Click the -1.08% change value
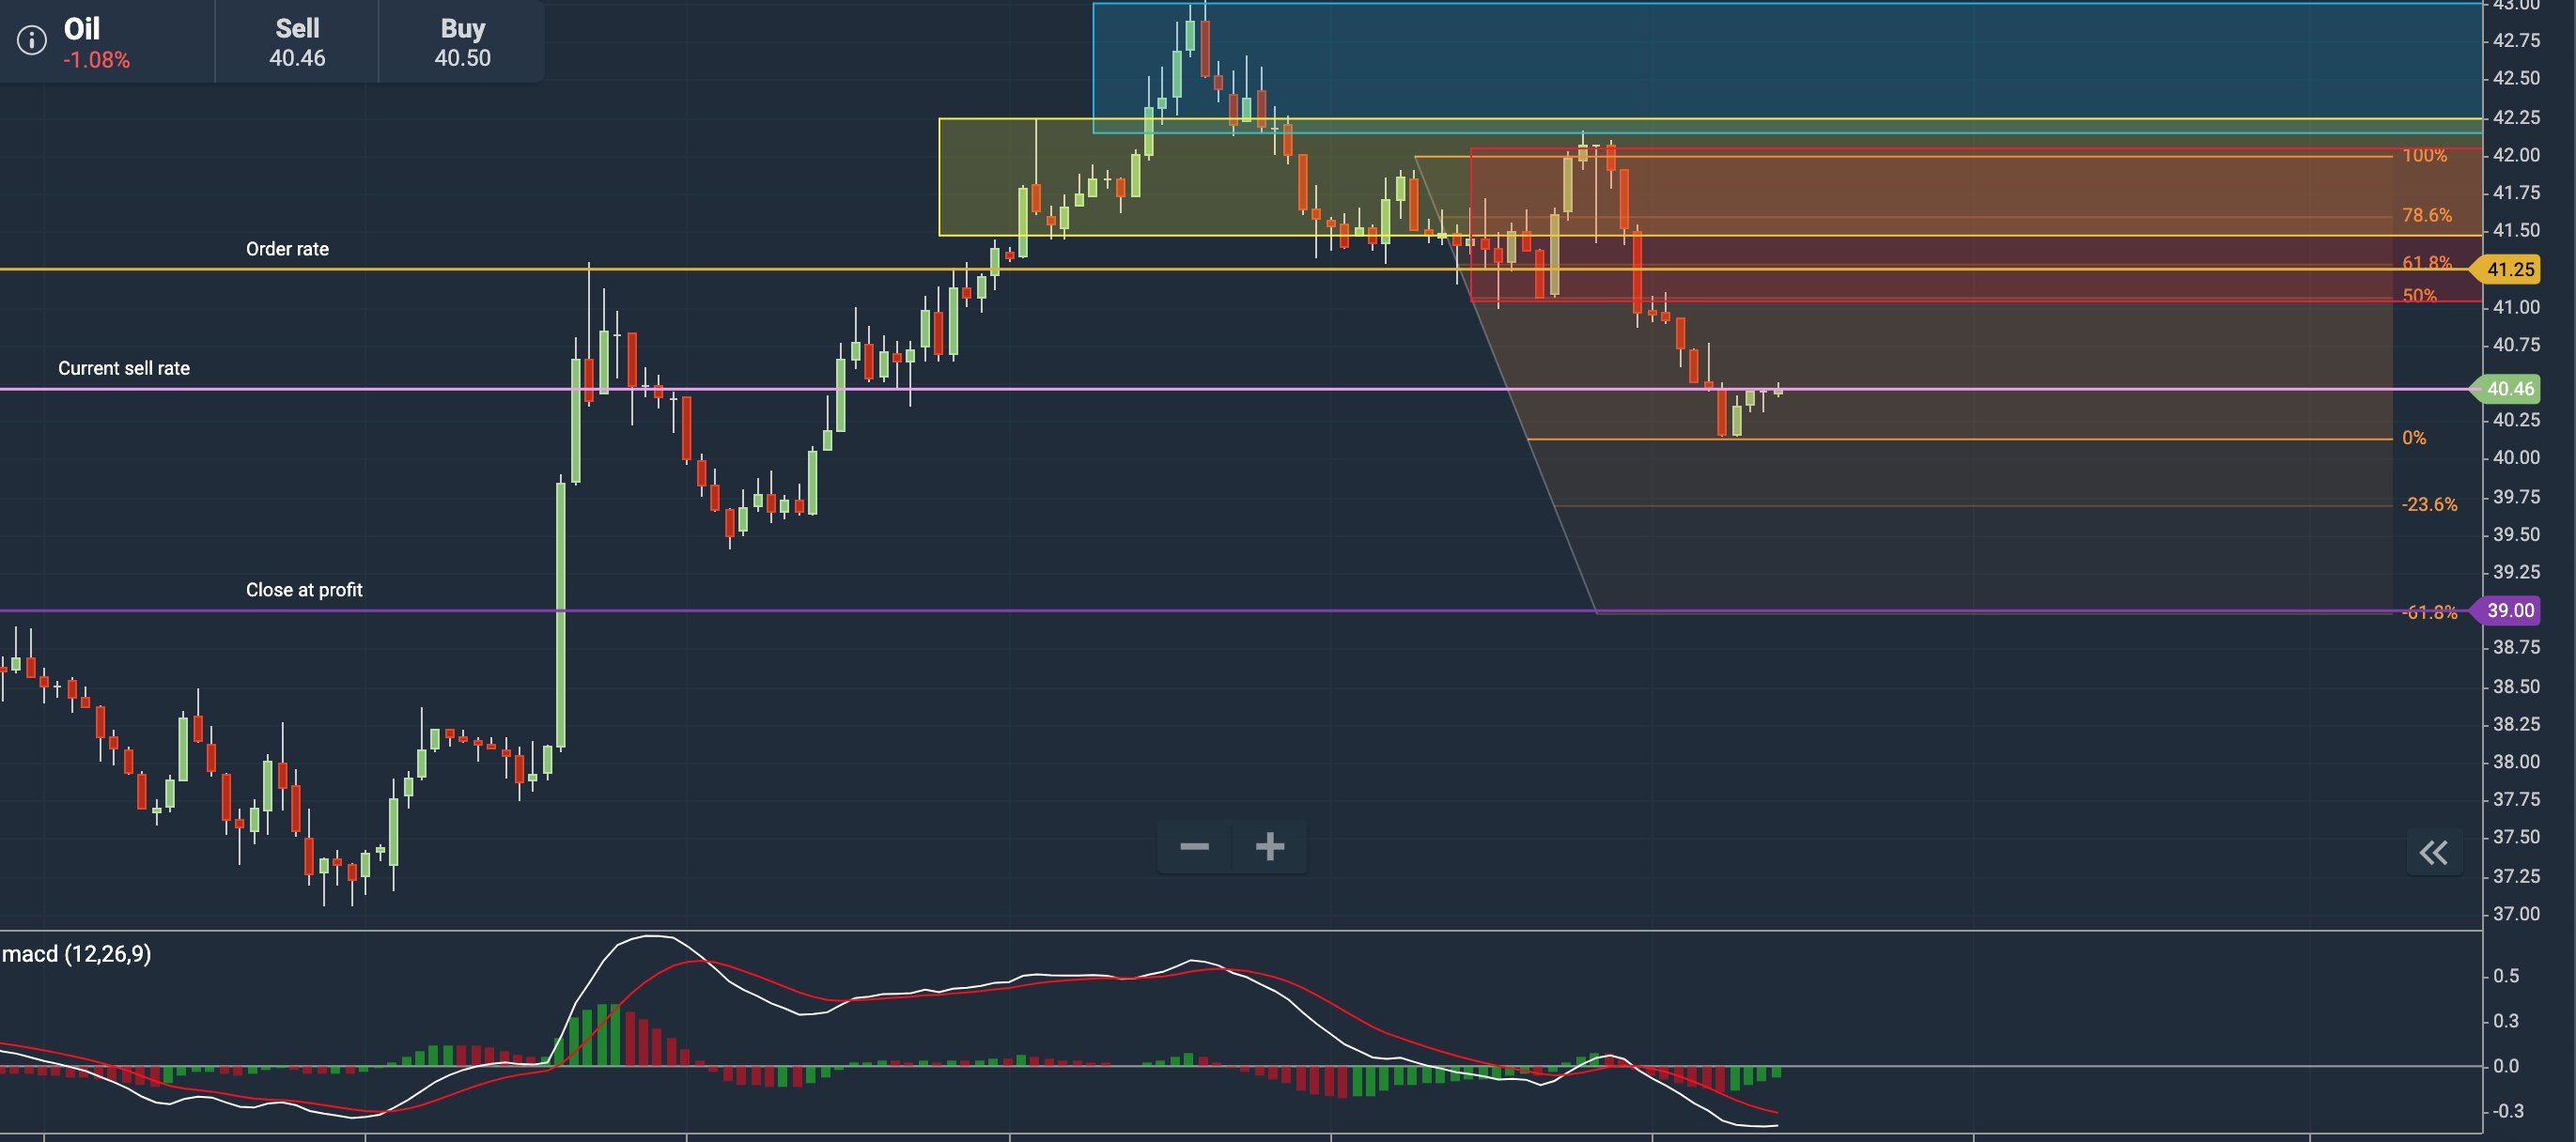2576x1142 pixels. [96, 60]
